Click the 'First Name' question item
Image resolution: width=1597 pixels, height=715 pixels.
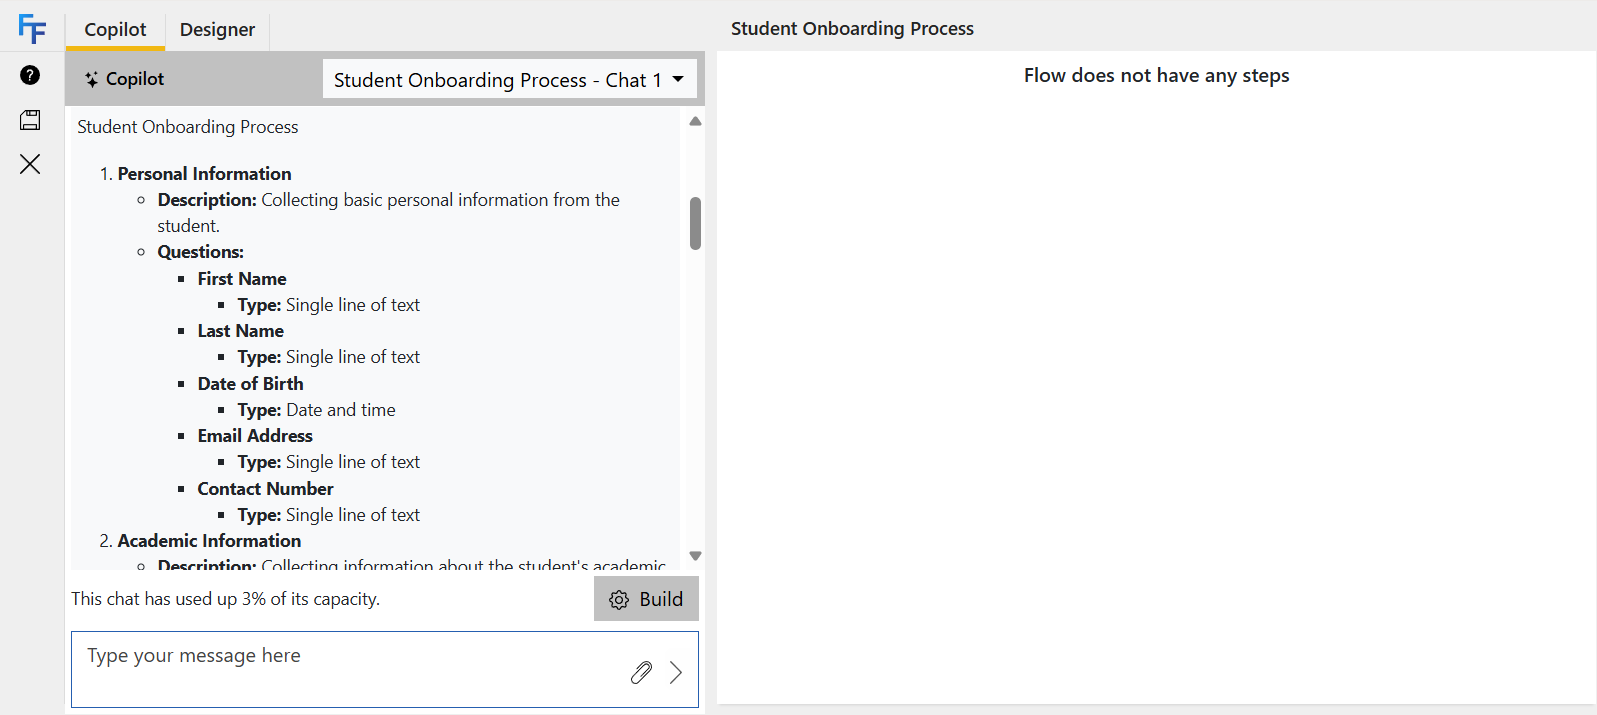tap(242, 279)
